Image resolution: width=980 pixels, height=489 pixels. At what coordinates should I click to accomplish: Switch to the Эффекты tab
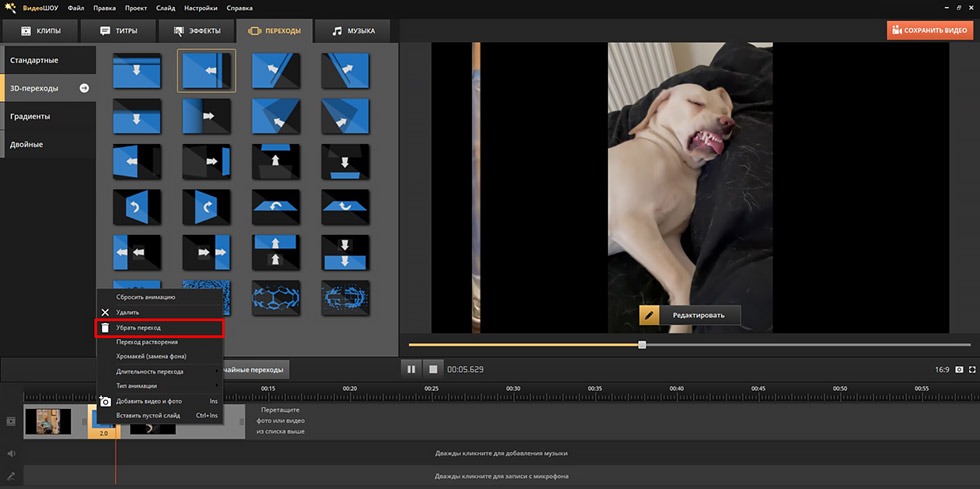tap(196, 31)
